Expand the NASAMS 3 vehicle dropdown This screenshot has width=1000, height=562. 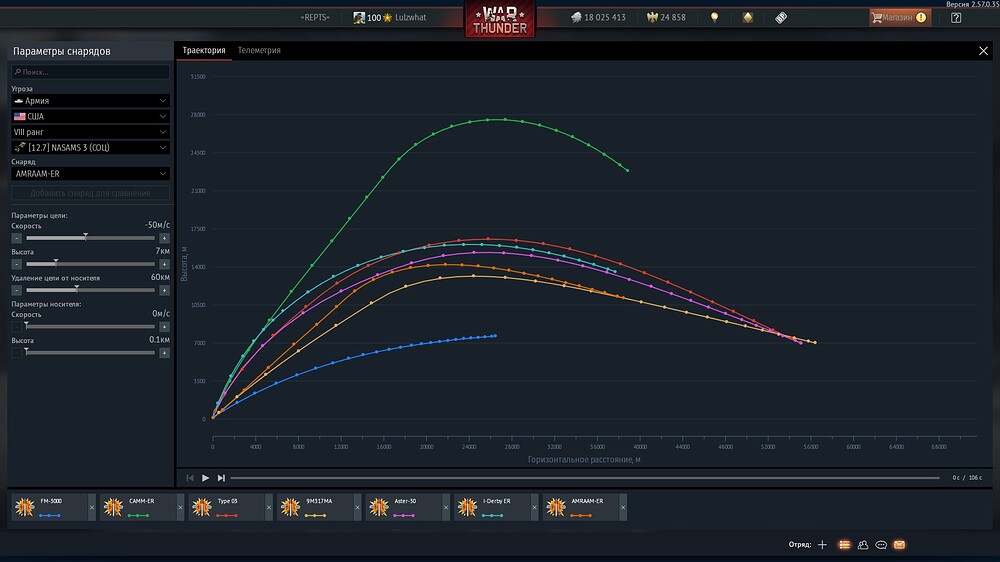90,147
